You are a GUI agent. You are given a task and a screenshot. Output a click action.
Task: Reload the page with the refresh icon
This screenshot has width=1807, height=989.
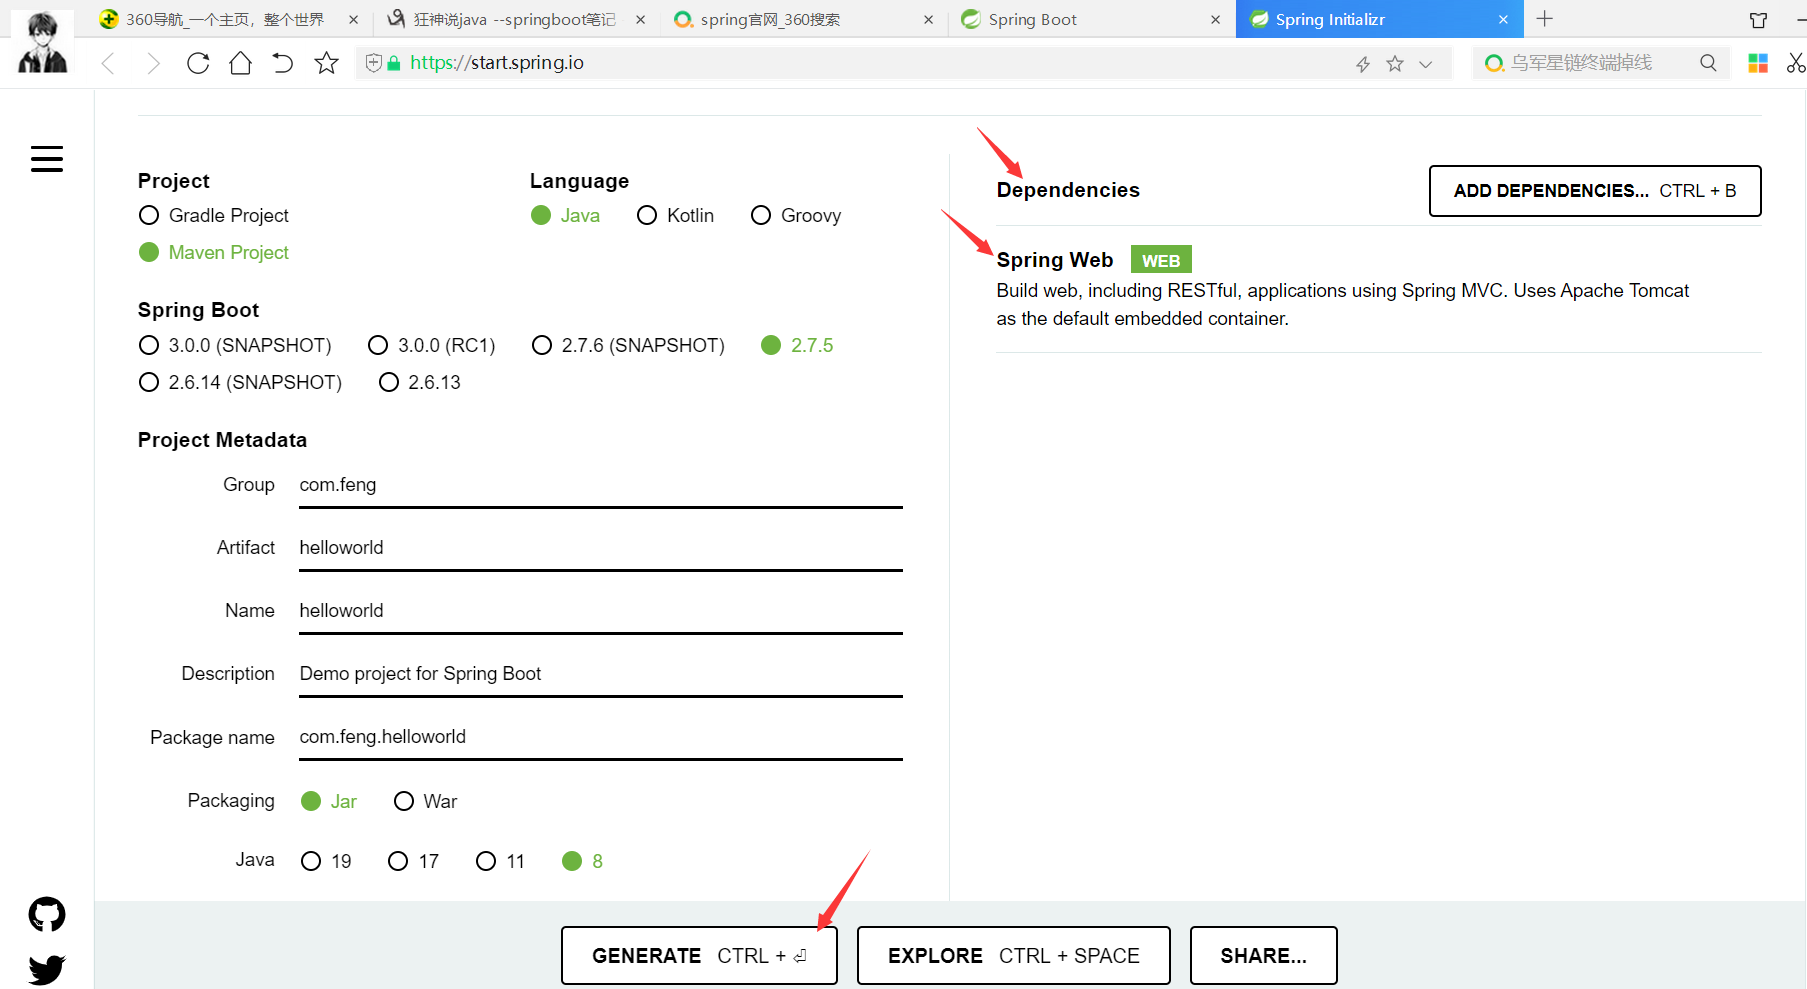tap(198, 63)
